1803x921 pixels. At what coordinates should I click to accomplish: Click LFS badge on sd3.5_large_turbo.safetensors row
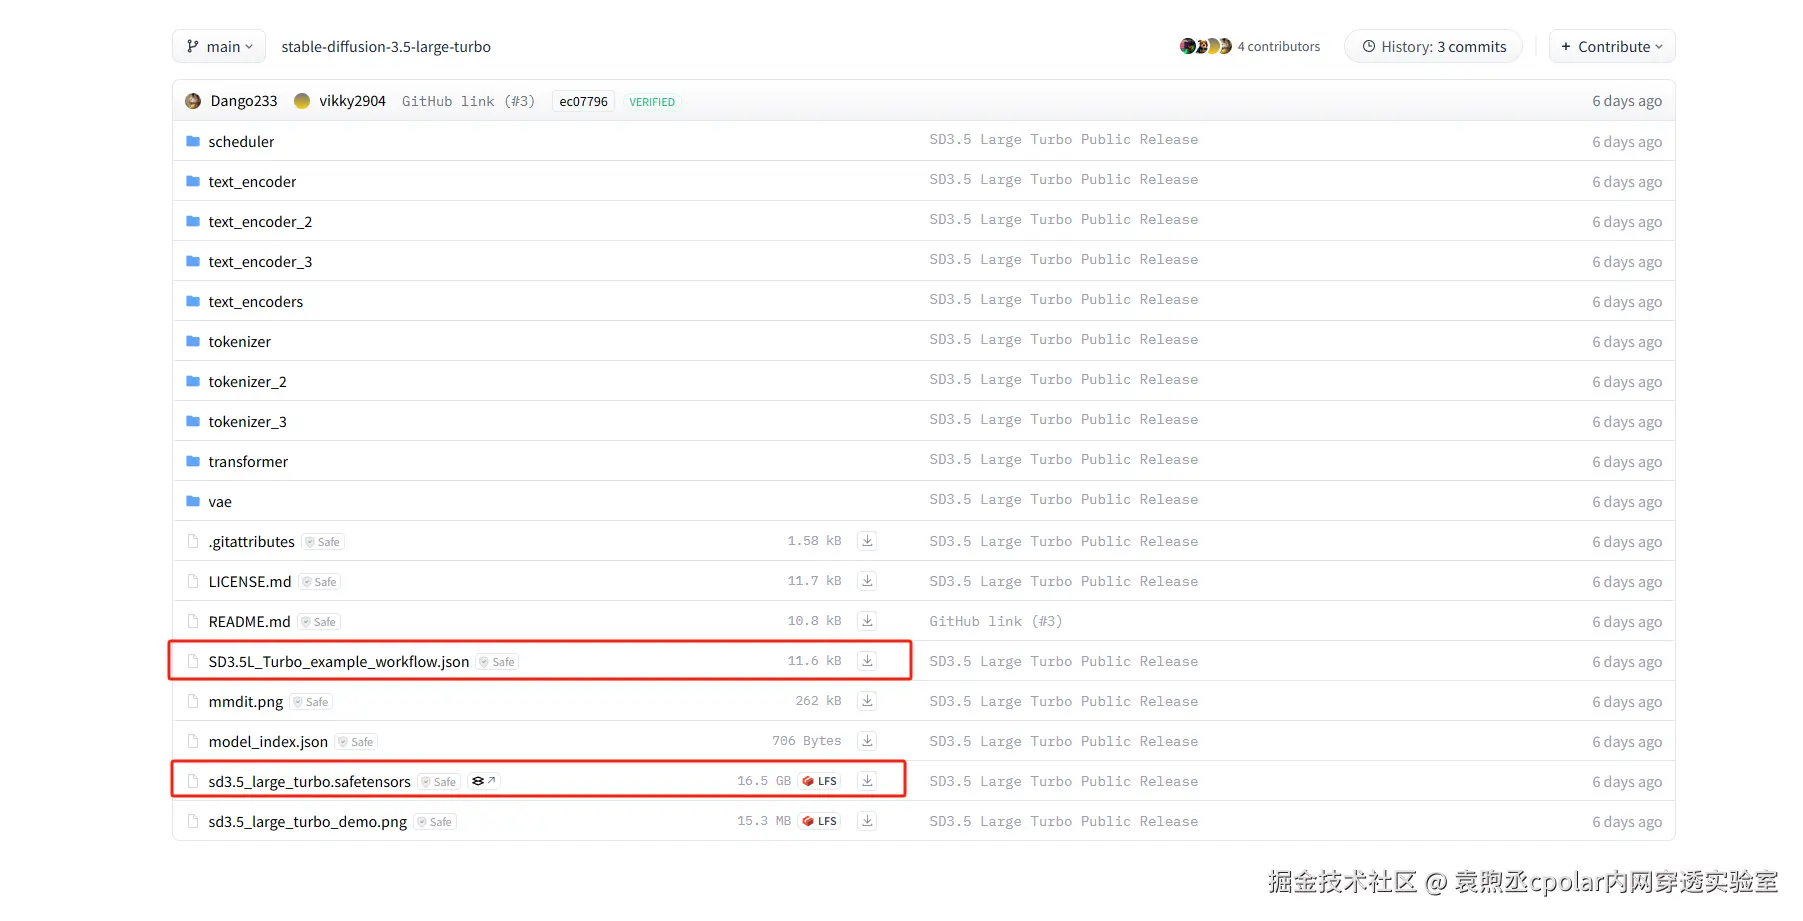coord(820,781)
